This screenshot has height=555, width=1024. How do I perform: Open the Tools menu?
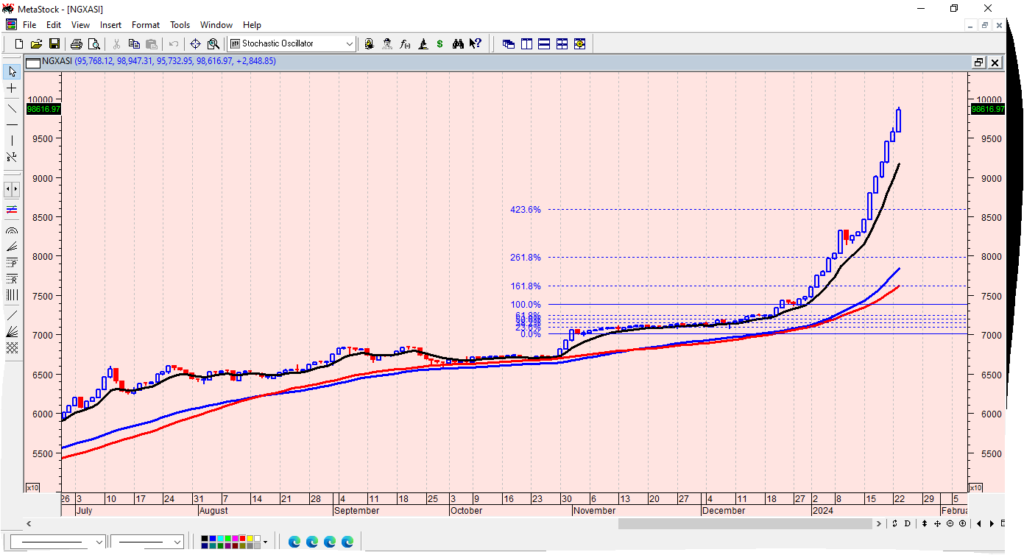[180, 24]
